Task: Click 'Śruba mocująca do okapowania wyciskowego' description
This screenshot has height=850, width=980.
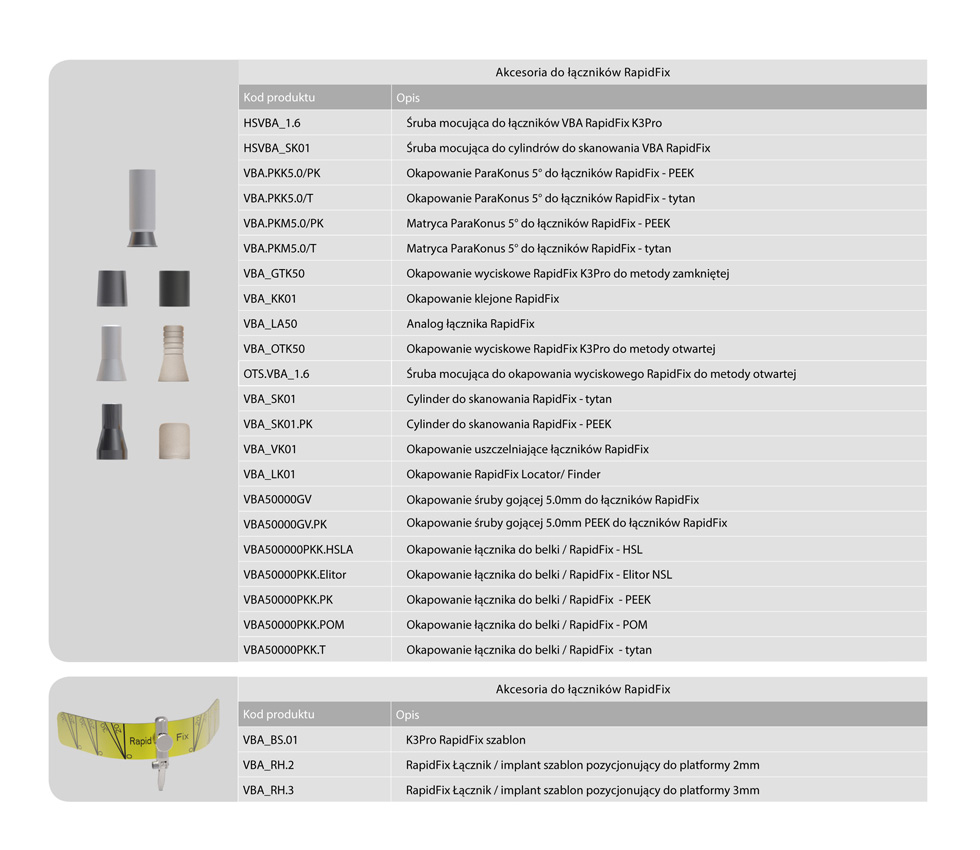Action: pyautogui.click(x=601, y=374)
